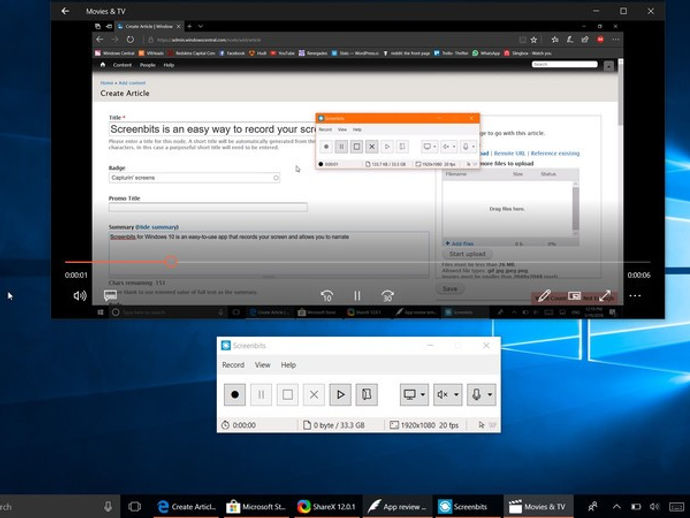Click the '0:00:00' elapsed time in Screenbits
This screenshot has height=518, width=690.
(x=244, y=425)
